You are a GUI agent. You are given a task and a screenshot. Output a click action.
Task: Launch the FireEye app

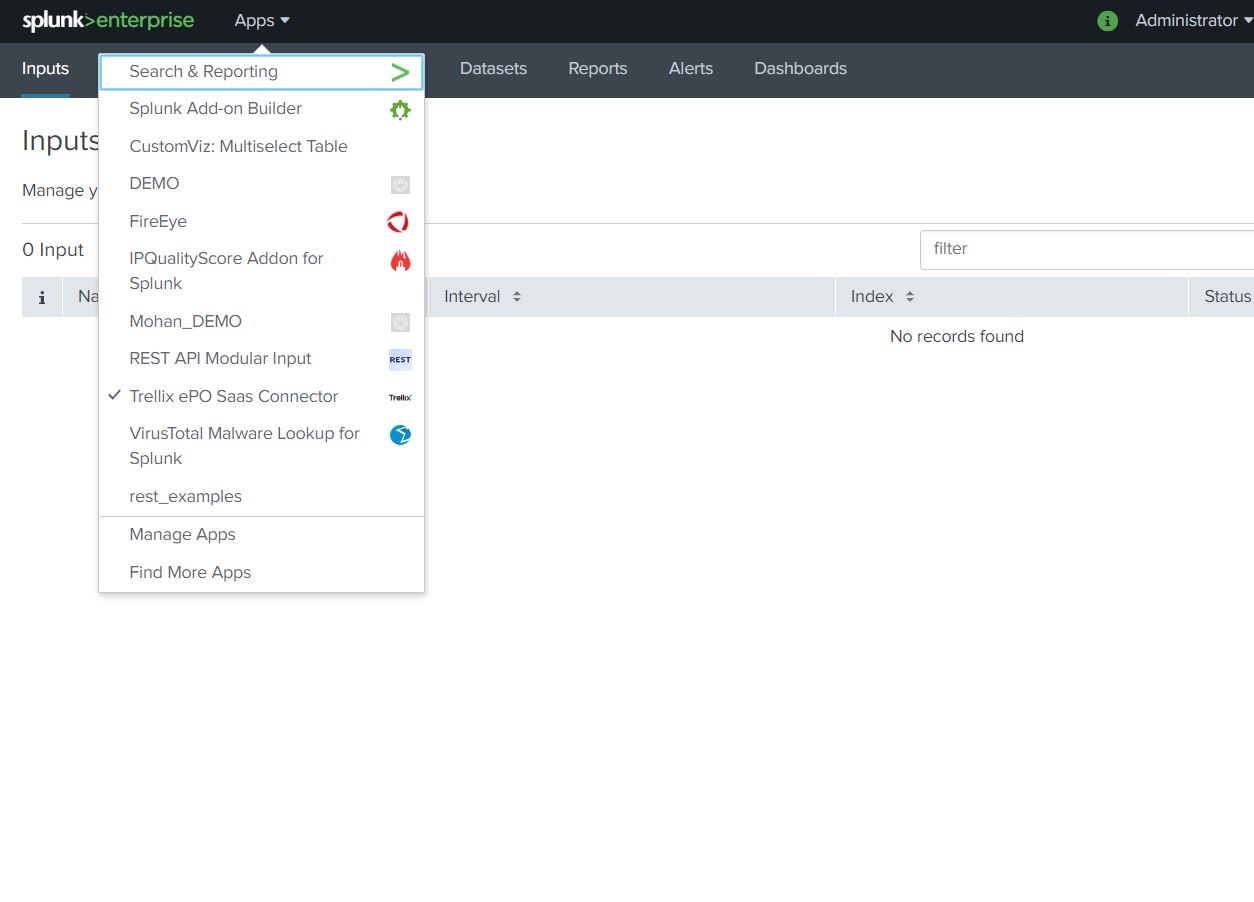pyautogui.click(x=261, y=221)
